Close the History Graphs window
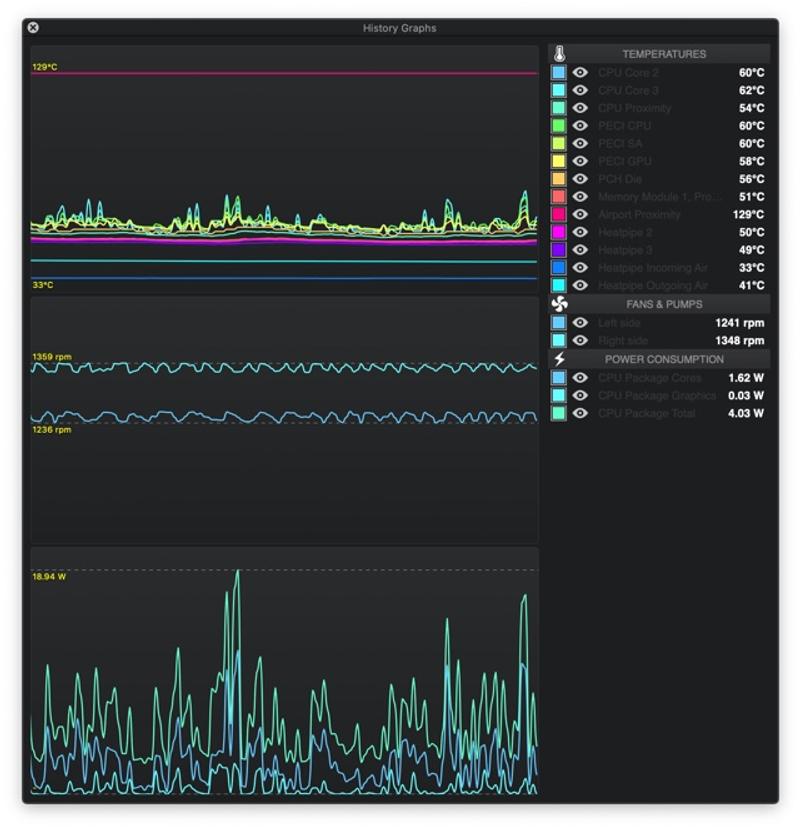This screenshot has height=829, width=800. point(33,28)
